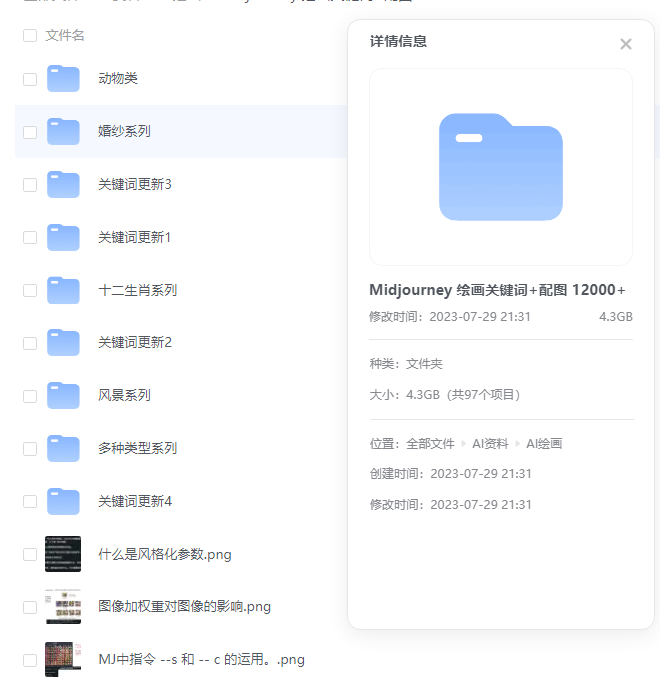Select file name 图像加权重对图像的影响.png

point(184,607)
